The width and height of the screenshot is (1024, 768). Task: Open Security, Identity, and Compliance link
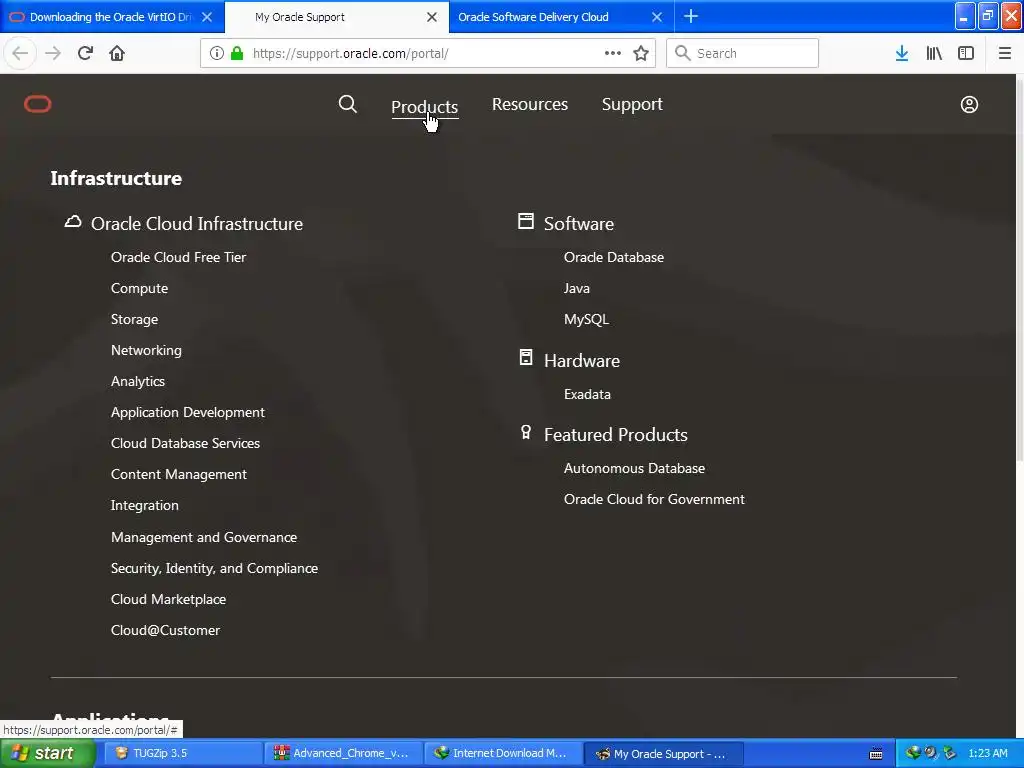pyautogui.click(x=214, y=569)
